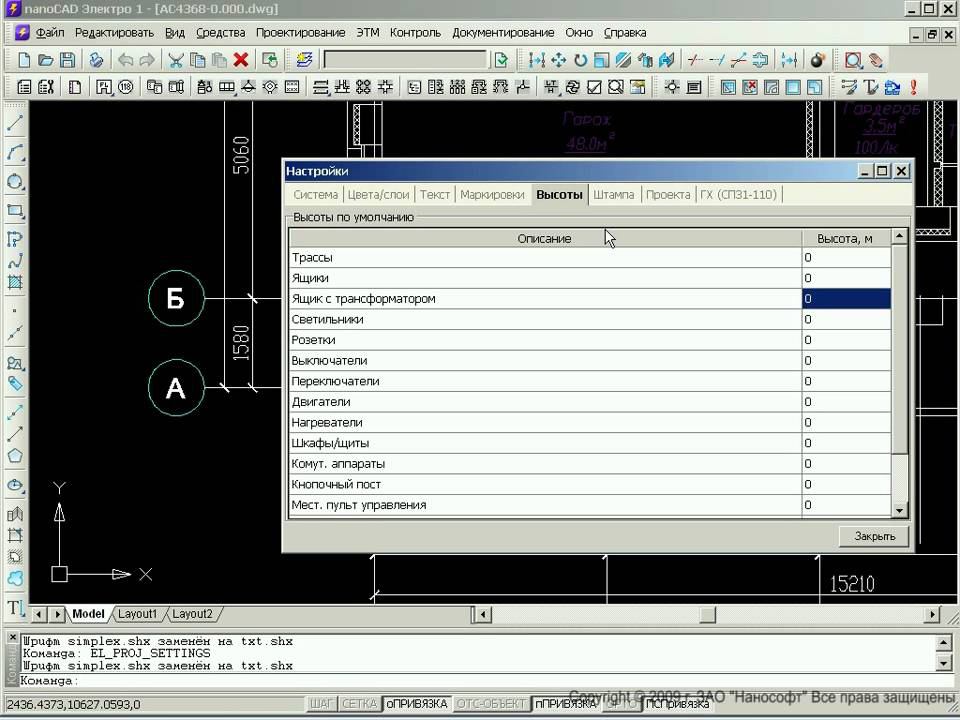This screenshot has width=960, height=720.
Task: Toggle СЕТКА grid mode in status bar
Action: coord(359,704)
